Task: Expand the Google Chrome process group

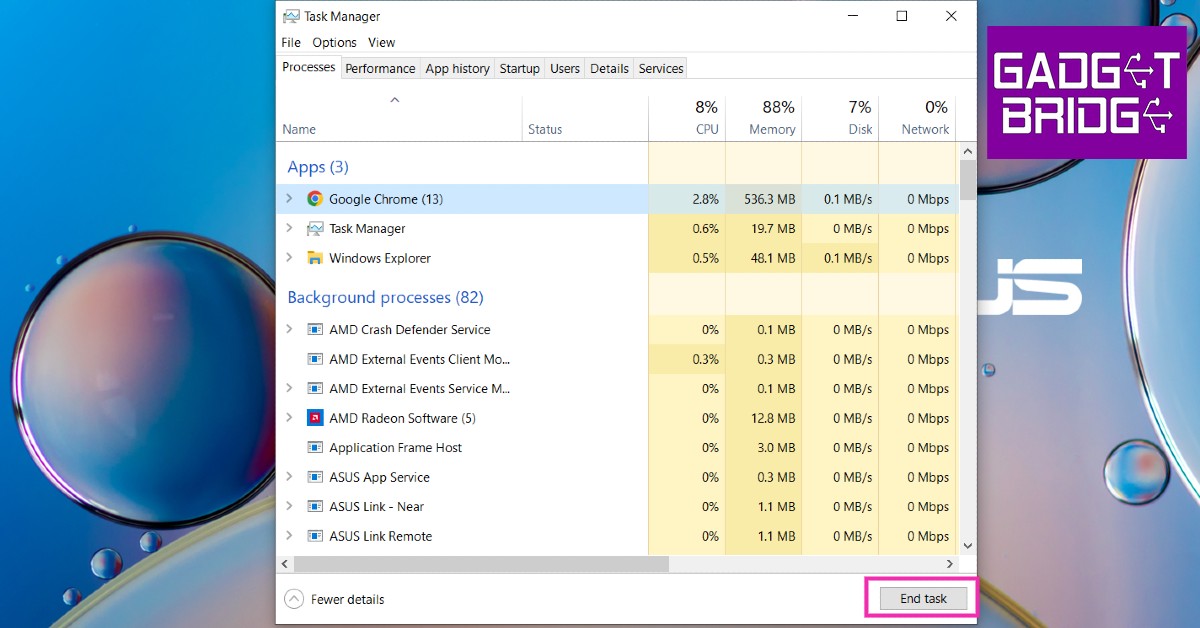Action: point(289,199)
